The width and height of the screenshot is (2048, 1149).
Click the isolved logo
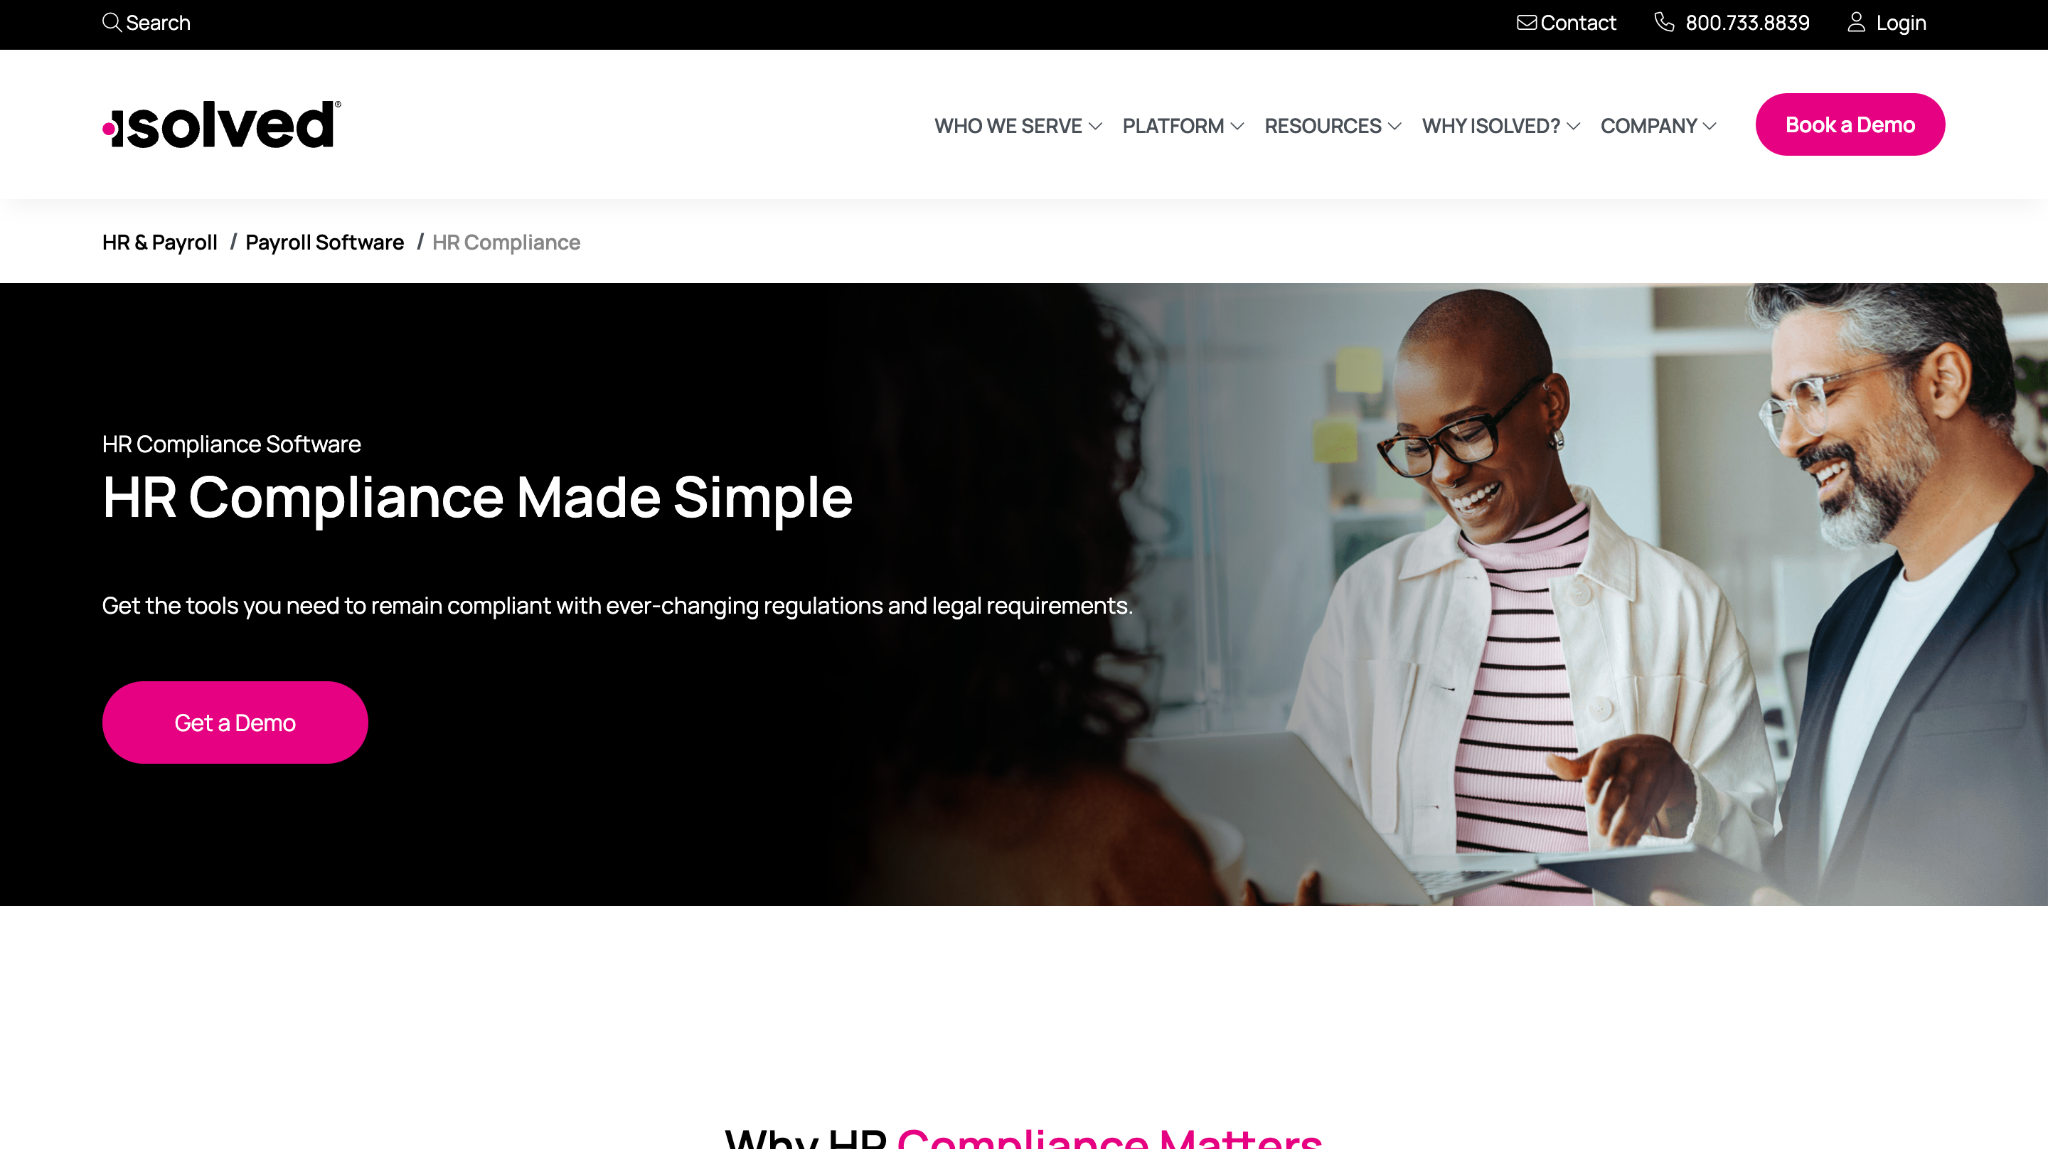pos(222,125)
